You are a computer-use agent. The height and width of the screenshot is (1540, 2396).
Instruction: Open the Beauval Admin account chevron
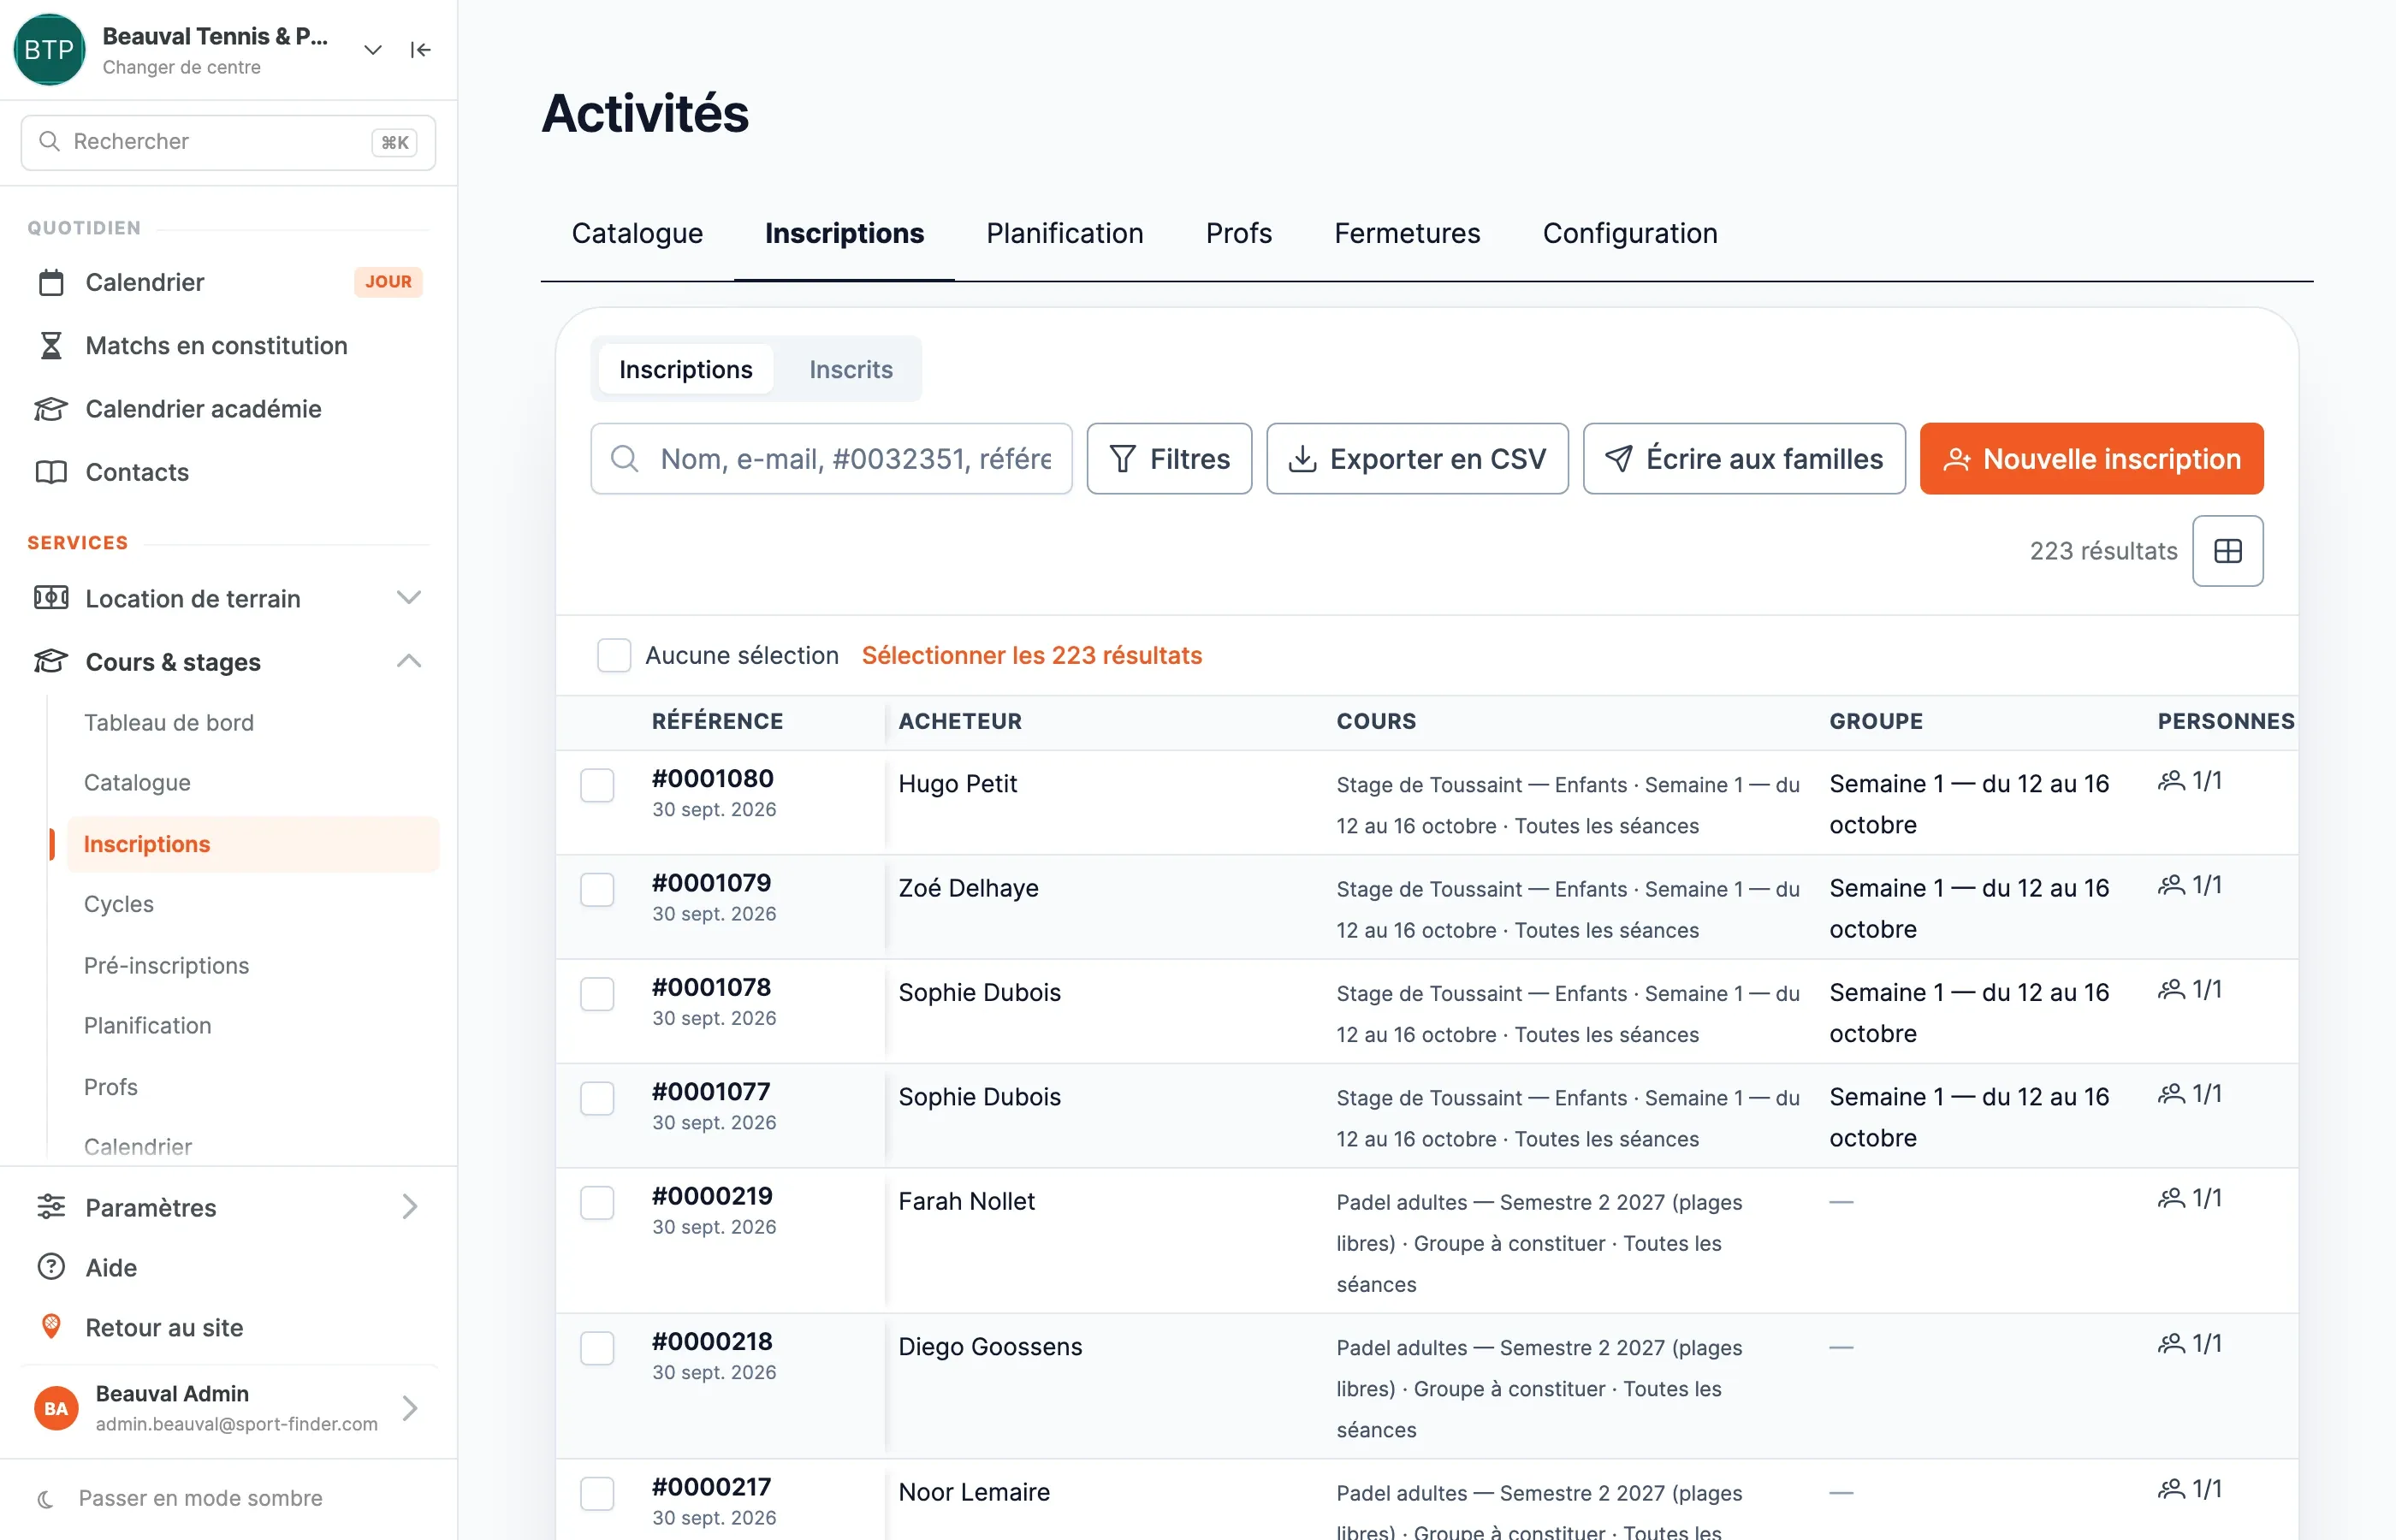pyautogui.click(x=409, y=1408)
